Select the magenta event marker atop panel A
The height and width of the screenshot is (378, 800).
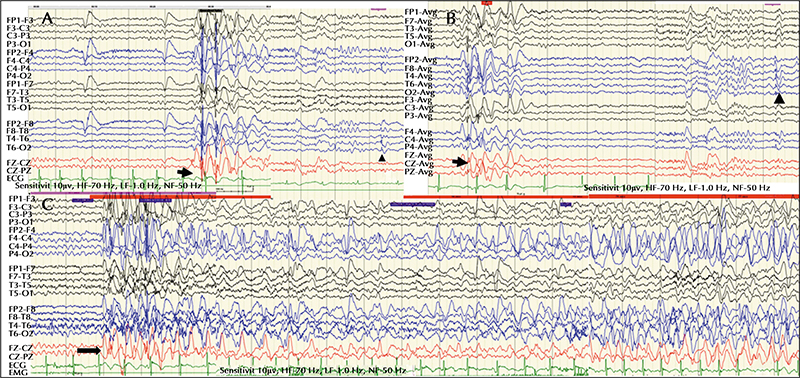point(378,9)
